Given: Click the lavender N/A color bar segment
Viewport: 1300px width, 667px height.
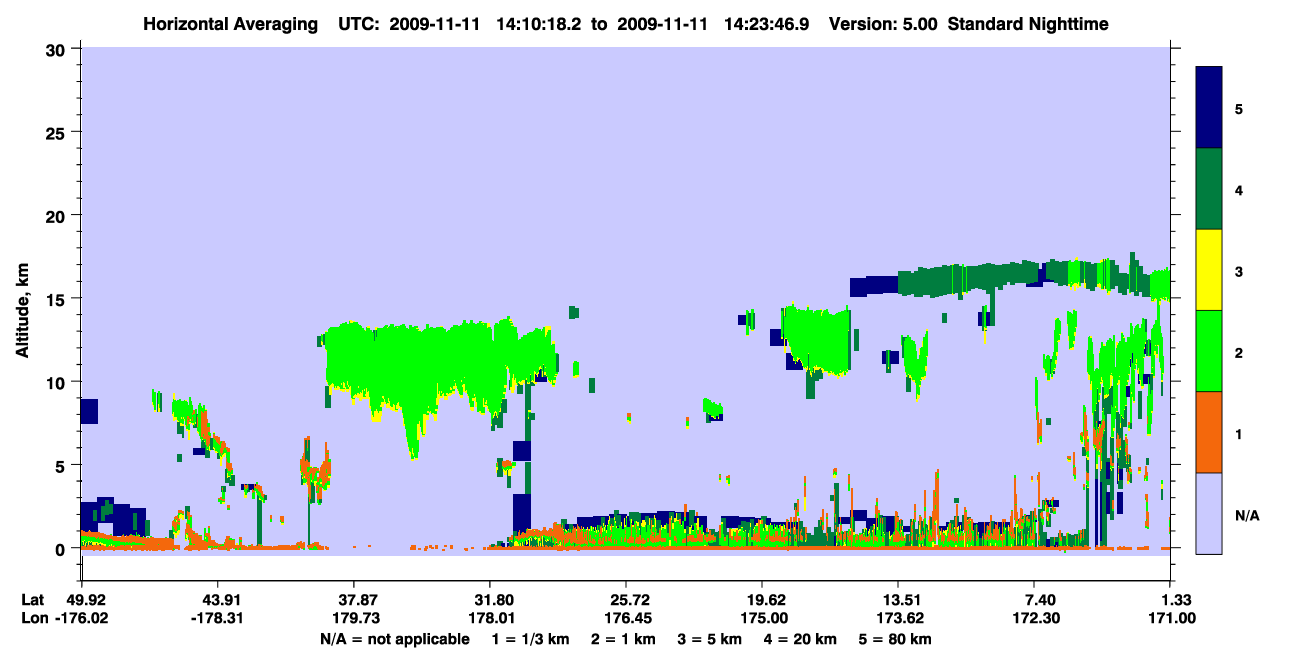Looking at the screenshot, I should 1209,513.
